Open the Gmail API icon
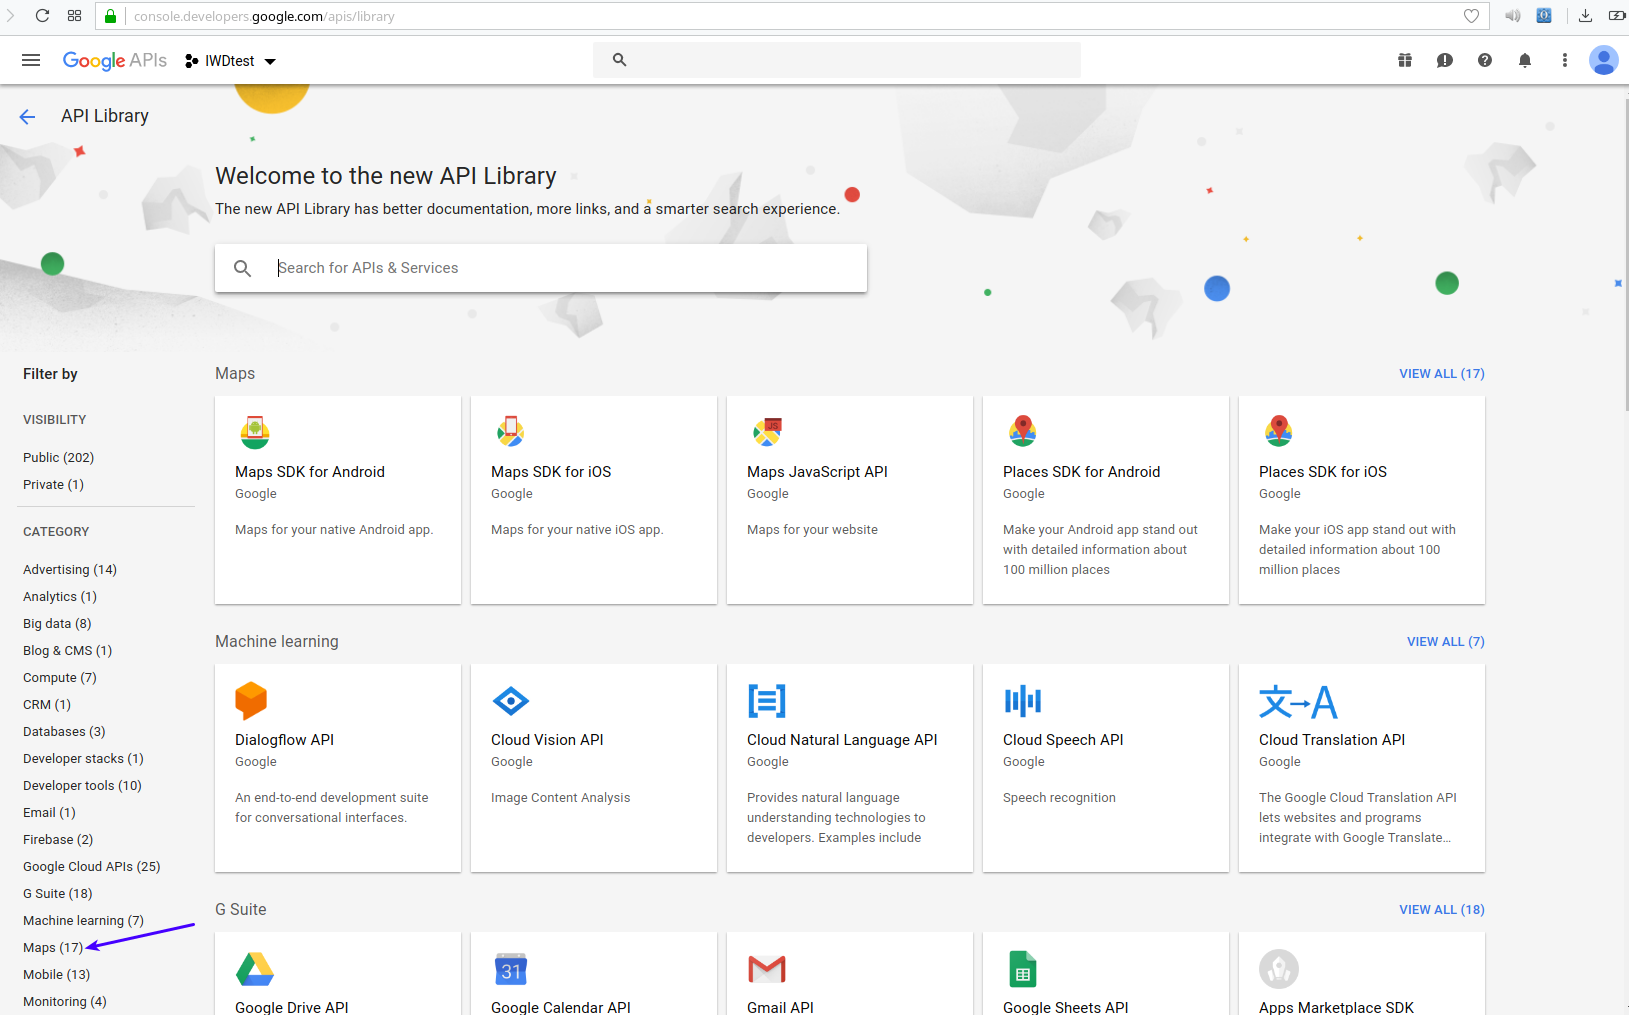 point(767,969)
